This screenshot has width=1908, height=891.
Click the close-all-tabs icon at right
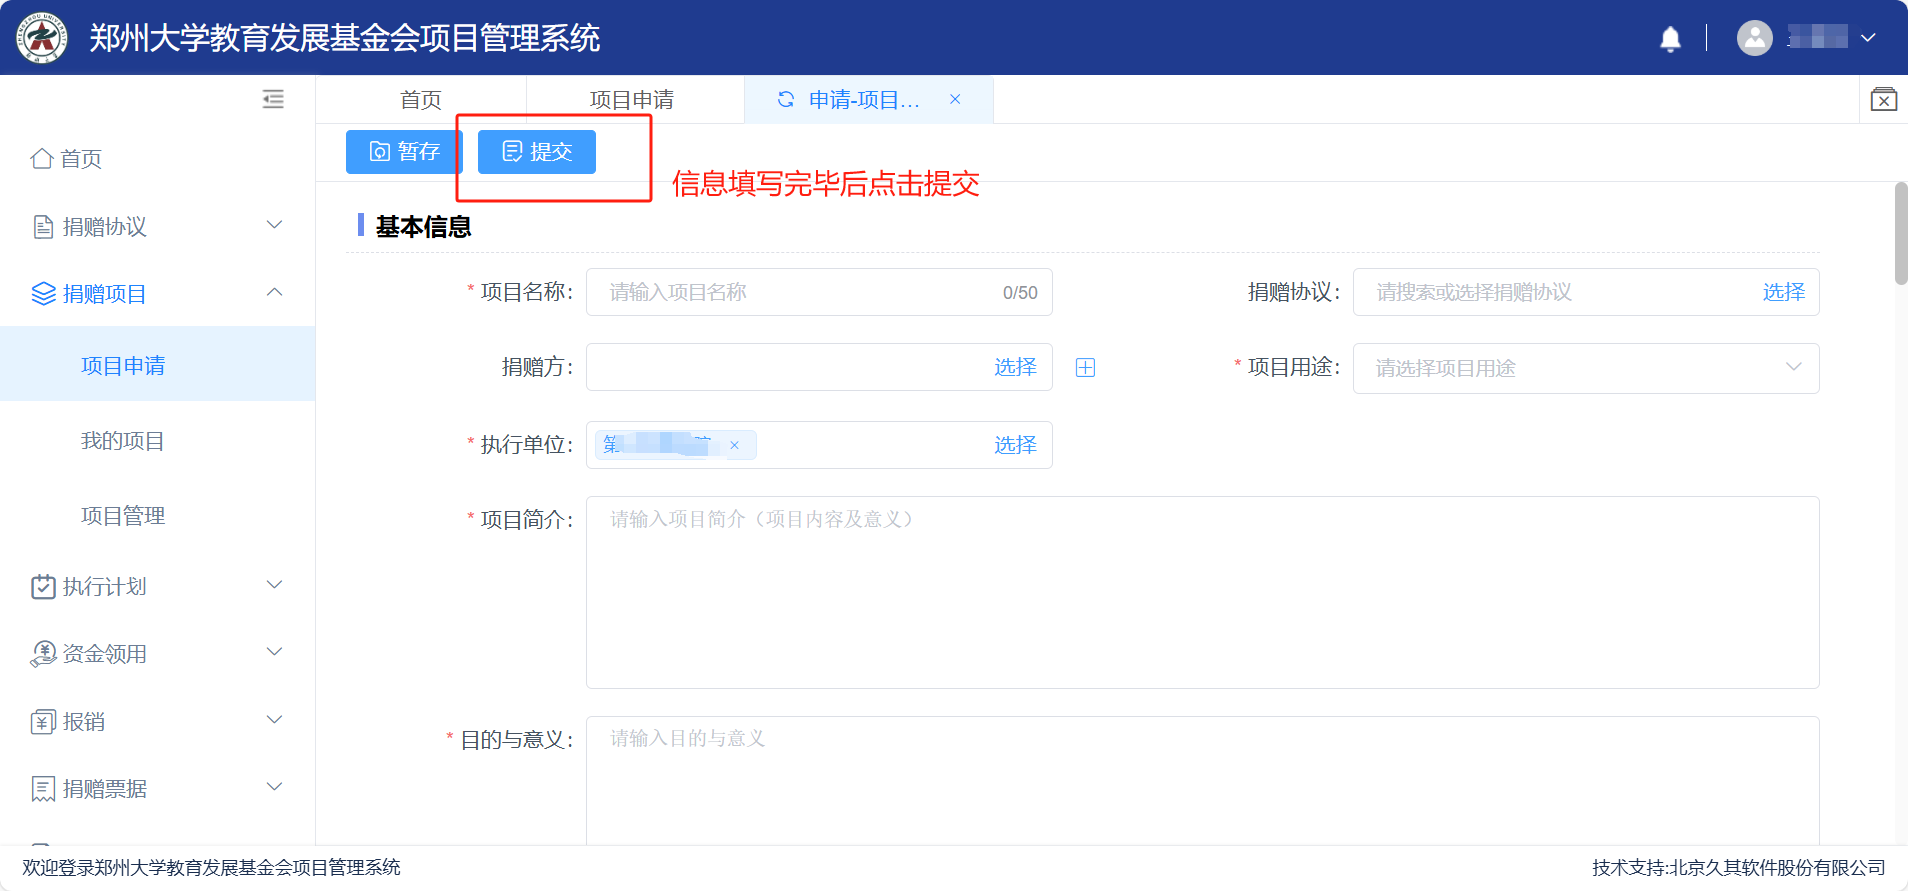1884,99
